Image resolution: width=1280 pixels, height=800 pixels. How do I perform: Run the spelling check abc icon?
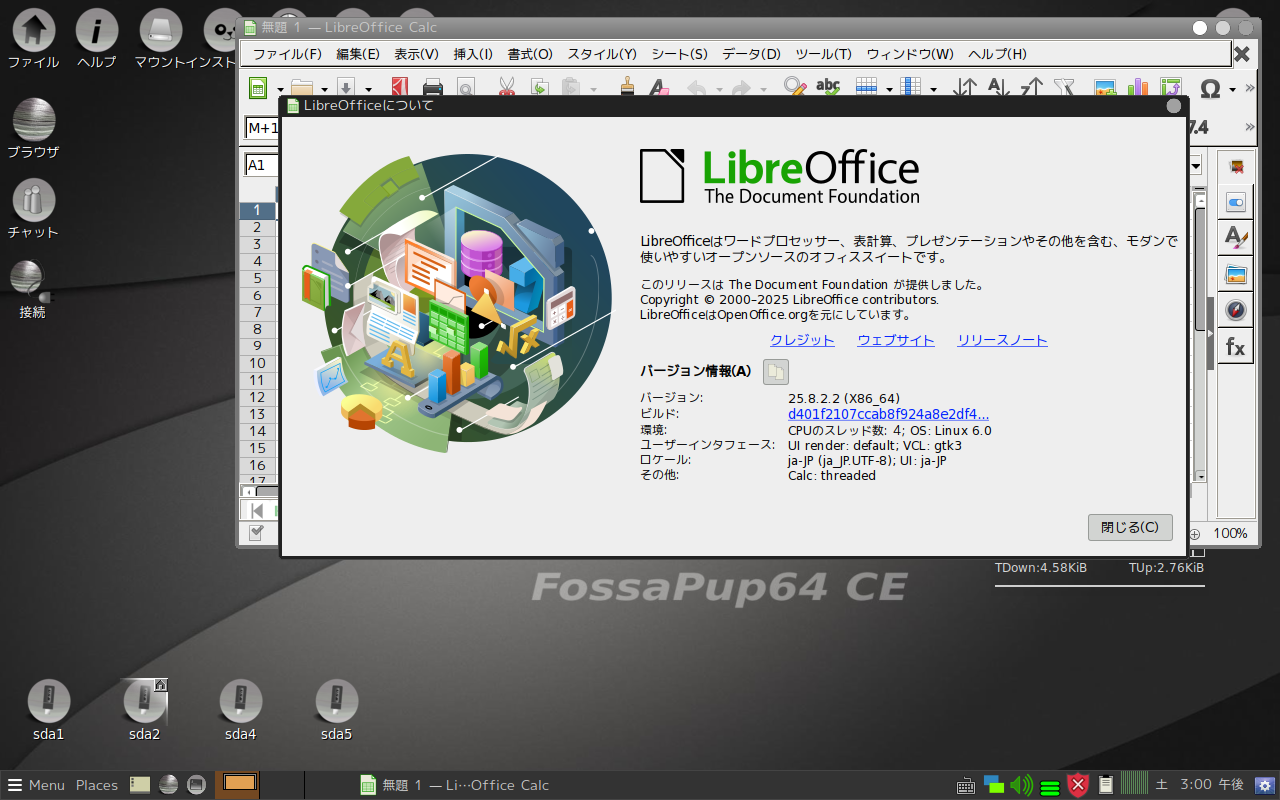(x=828, y=88)
